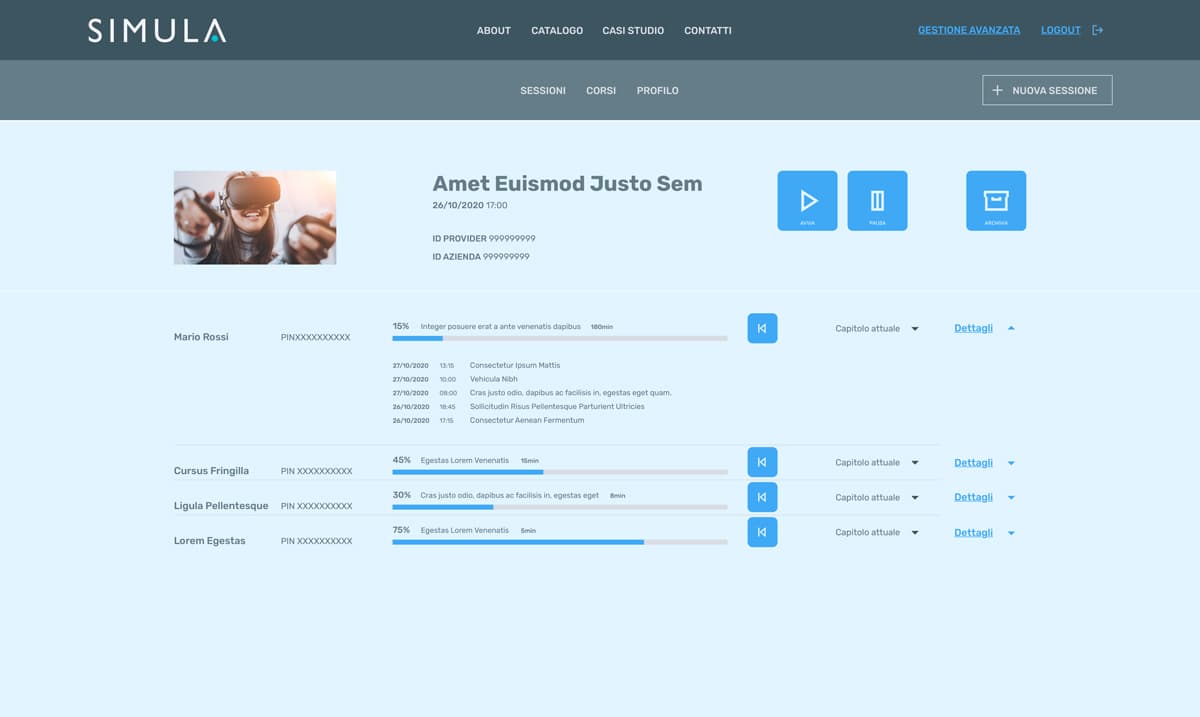Click Mario Rossi 15% progress bar
The height and width of the screenshot is (717, 1200).
click(560, 339)
